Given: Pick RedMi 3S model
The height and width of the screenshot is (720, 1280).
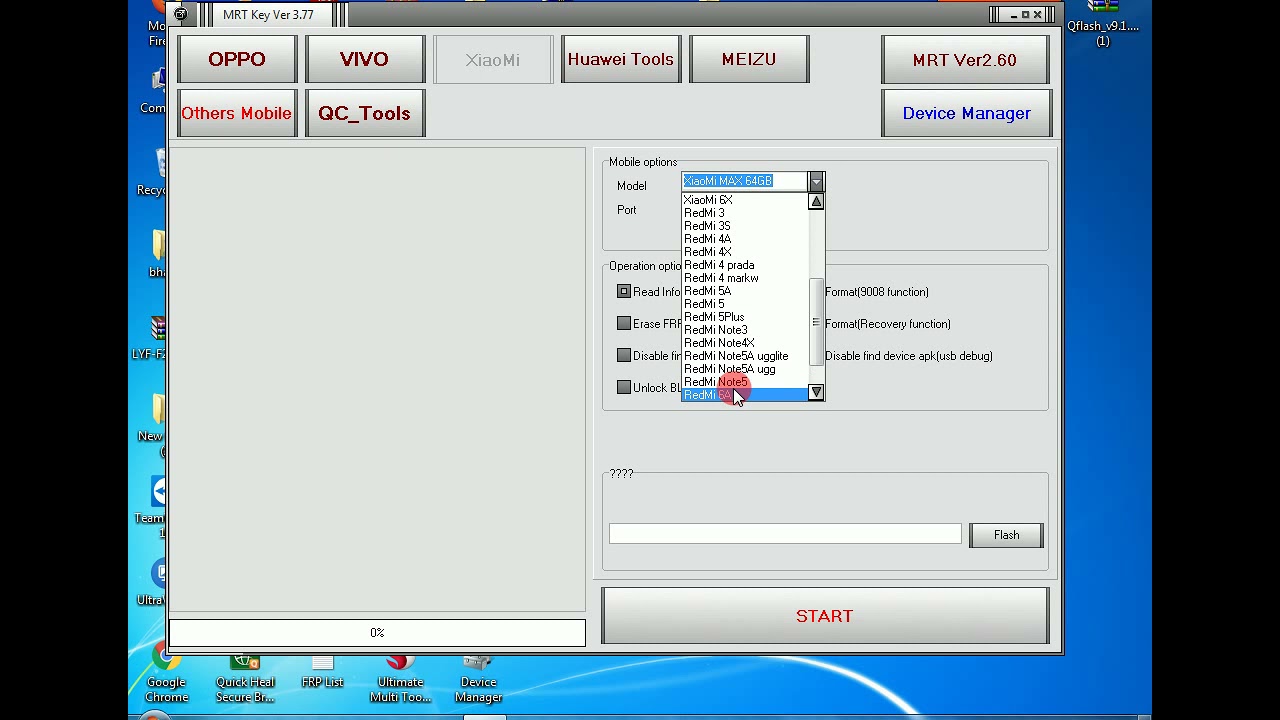Looking at the screenshot, I should click(x=745, y=226).
